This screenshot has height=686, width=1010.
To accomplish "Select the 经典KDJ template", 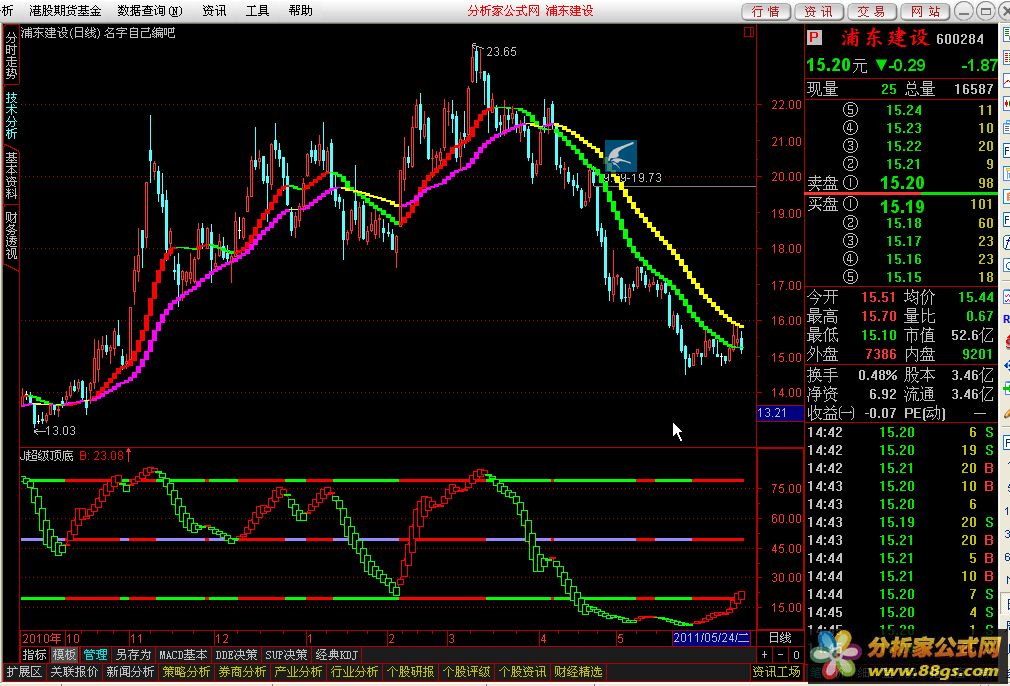I will tap(336, 654).
